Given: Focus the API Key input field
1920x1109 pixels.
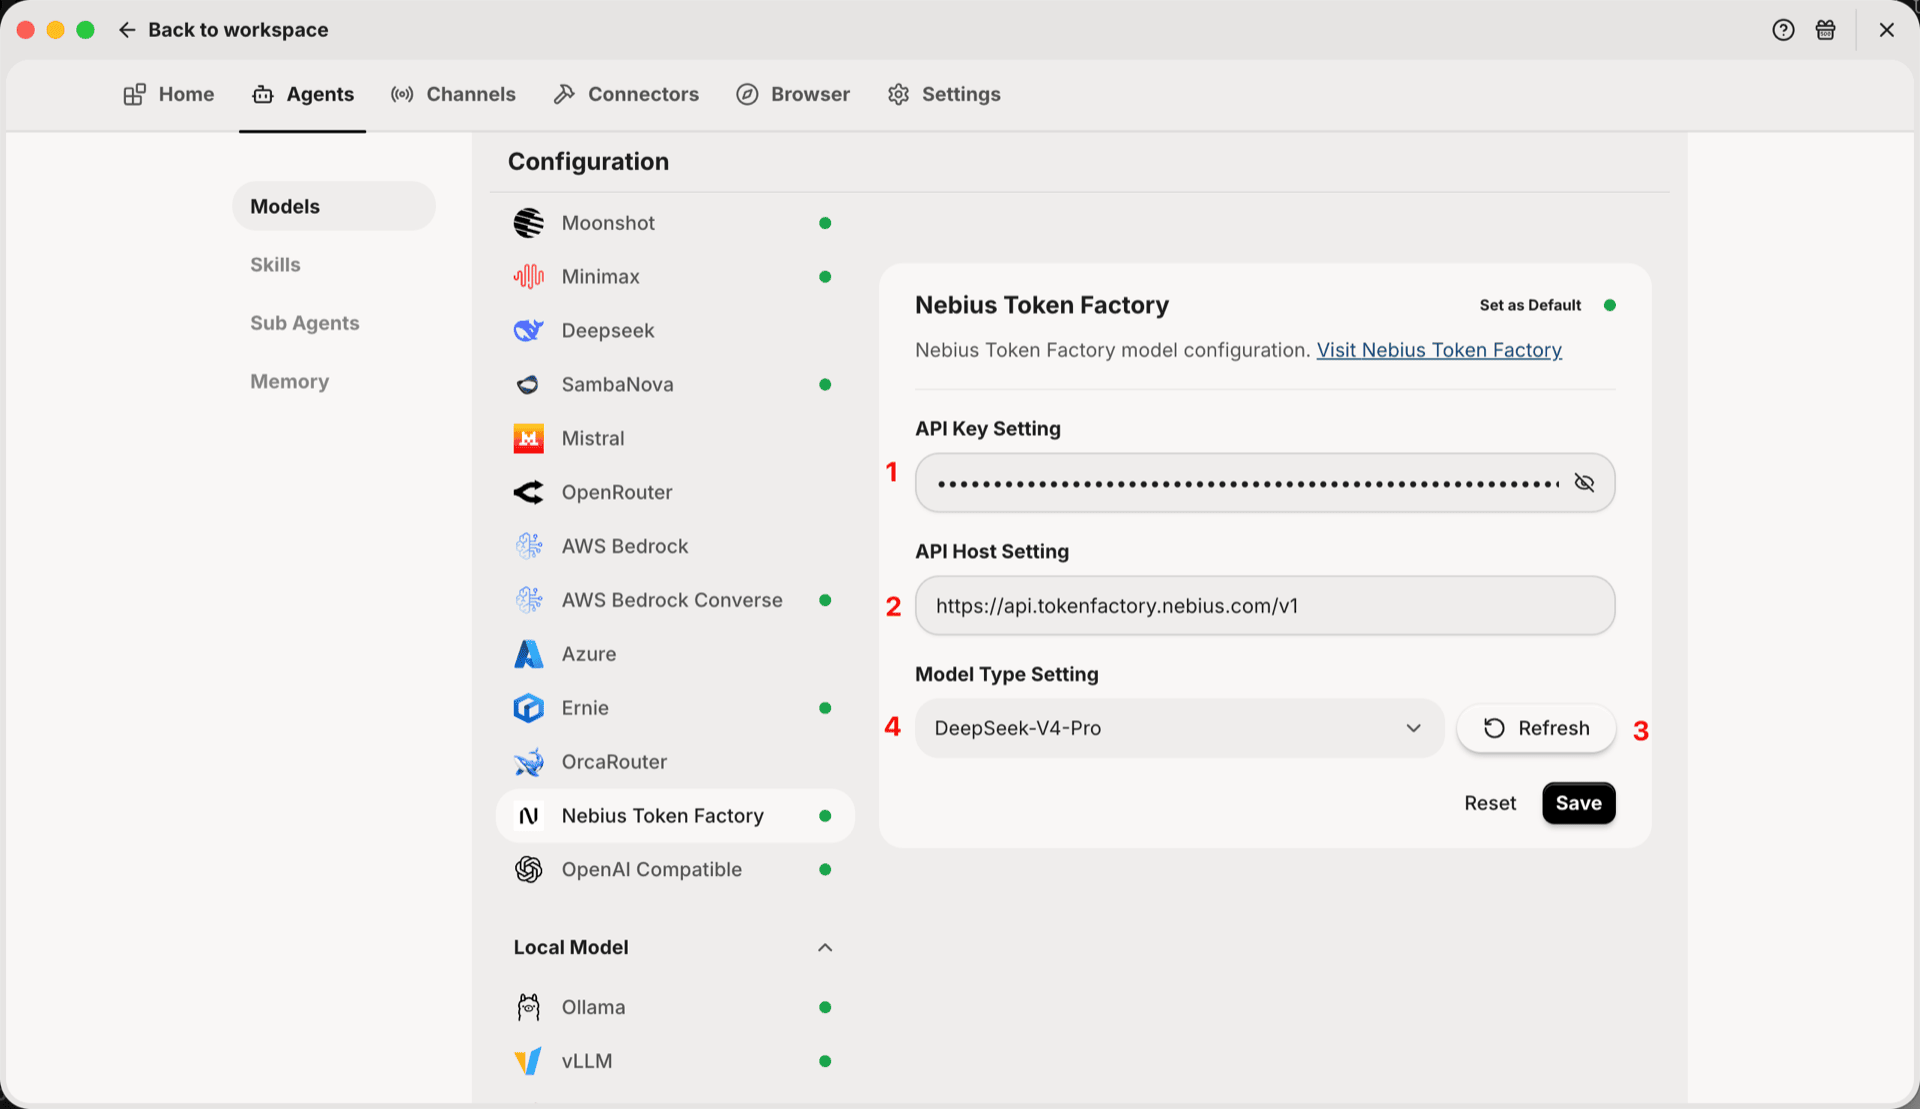Looking at the screenshot, I should 1265,483.
